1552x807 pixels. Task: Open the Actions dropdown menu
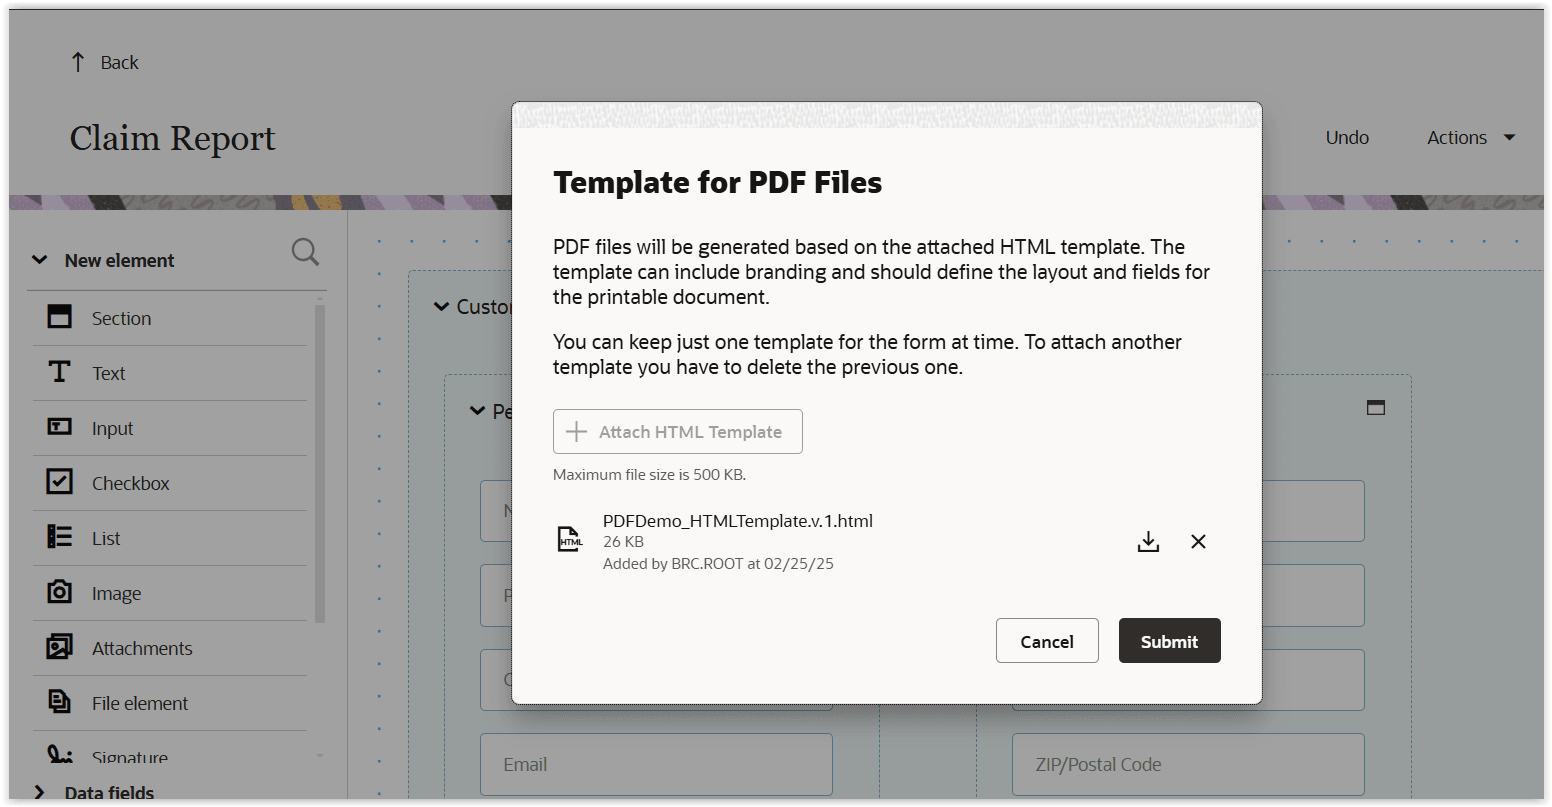[x=1471, y=138]
